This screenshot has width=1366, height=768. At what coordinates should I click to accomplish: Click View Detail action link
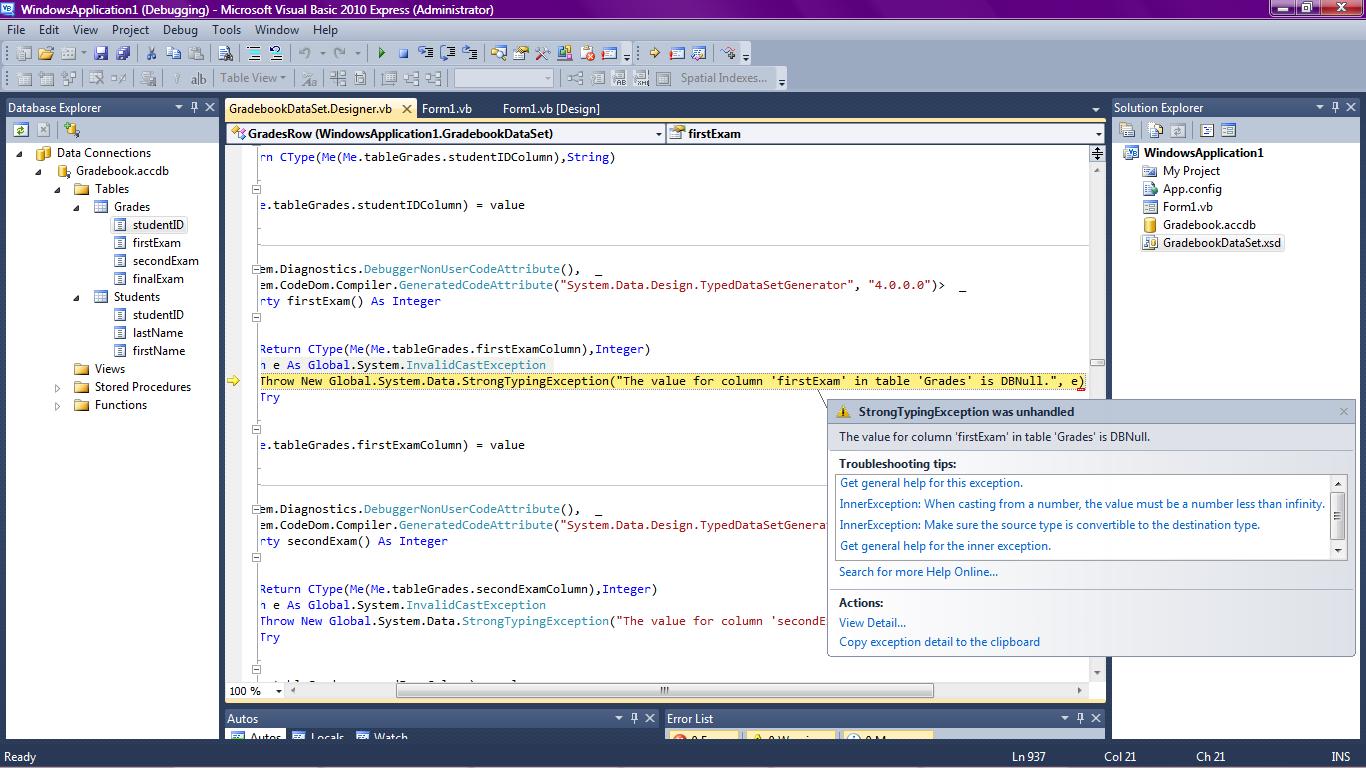tap(872, 623)
